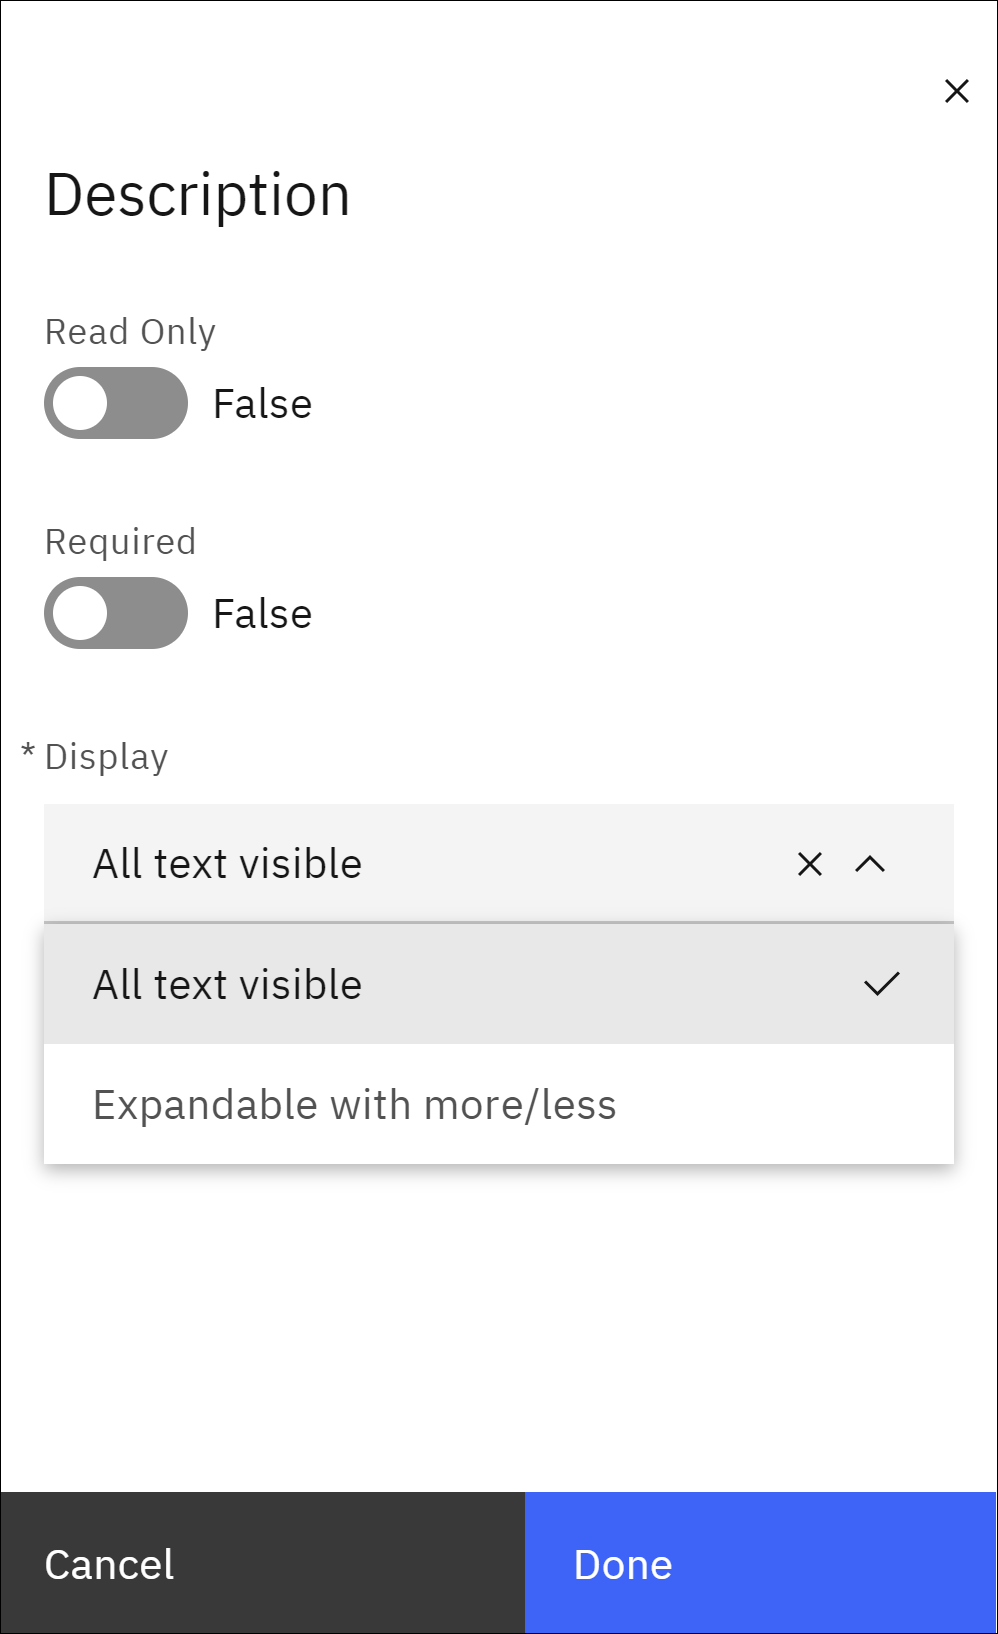Click the Description dialog title
998x1634 pixels.
198,194
